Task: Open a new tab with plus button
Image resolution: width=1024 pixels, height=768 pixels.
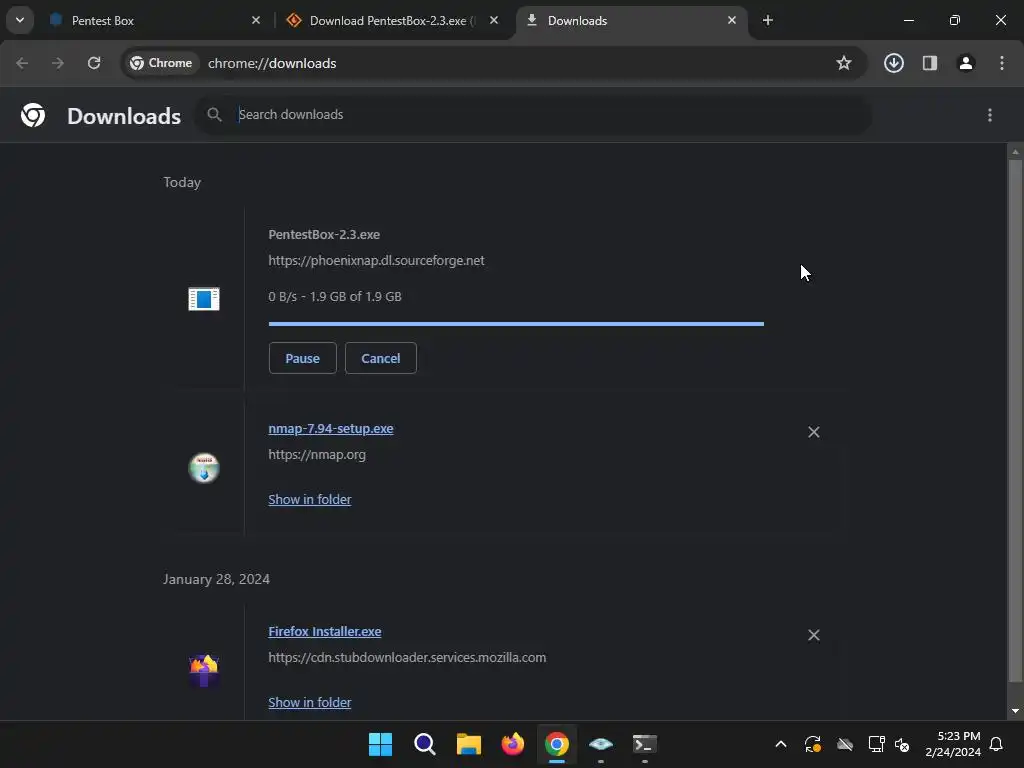Action: click(x=768, y=20)
